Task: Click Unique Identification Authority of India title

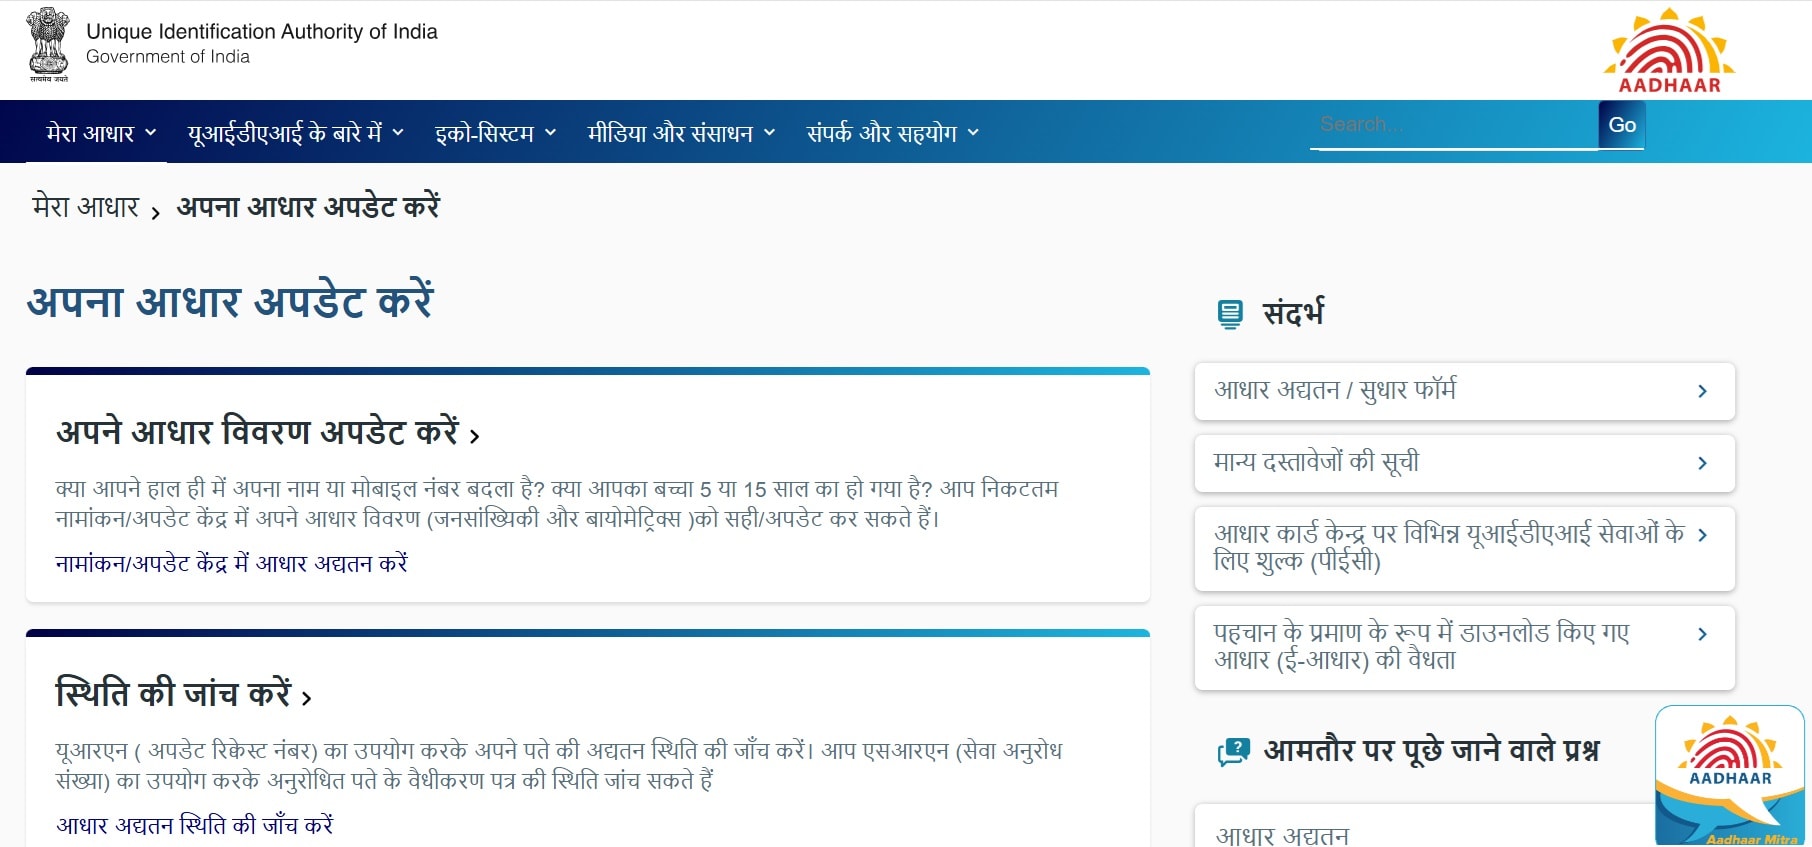Action: click(262, 31)
